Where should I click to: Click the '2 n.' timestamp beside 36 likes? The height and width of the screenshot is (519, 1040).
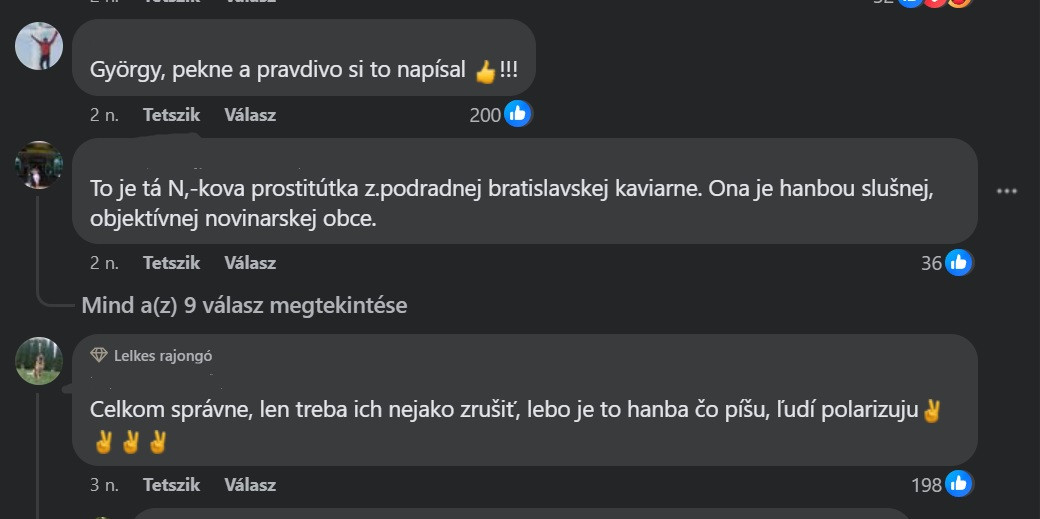104,263
